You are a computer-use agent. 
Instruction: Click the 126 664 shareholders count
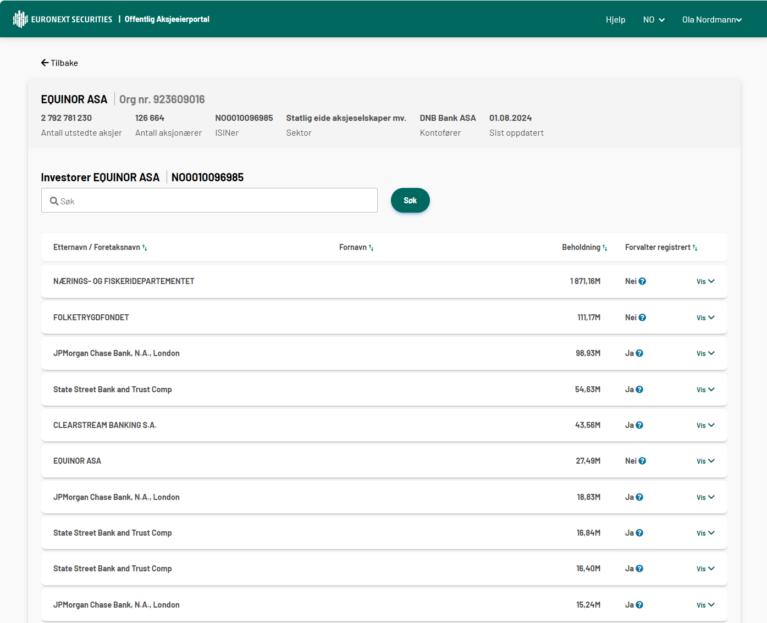click(150, 118)
